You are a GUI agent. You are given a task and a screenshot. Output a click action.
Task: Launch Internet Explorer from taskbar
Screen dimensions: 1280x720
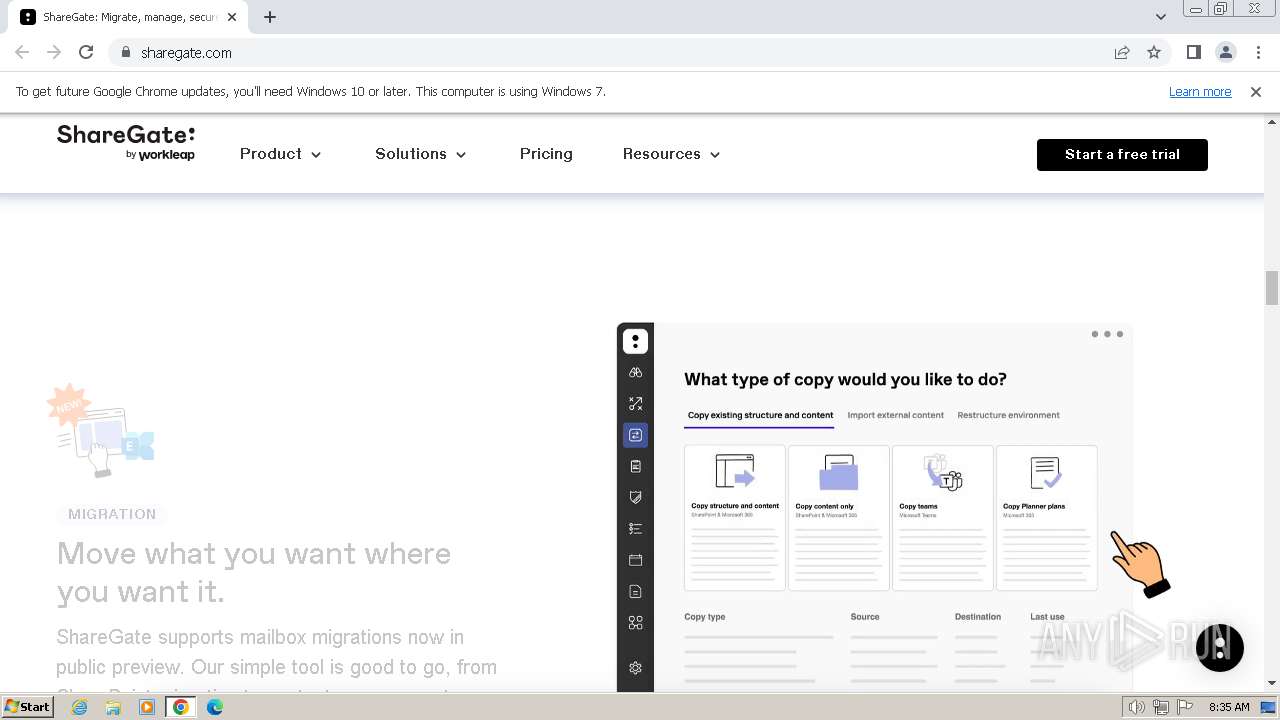79,707
